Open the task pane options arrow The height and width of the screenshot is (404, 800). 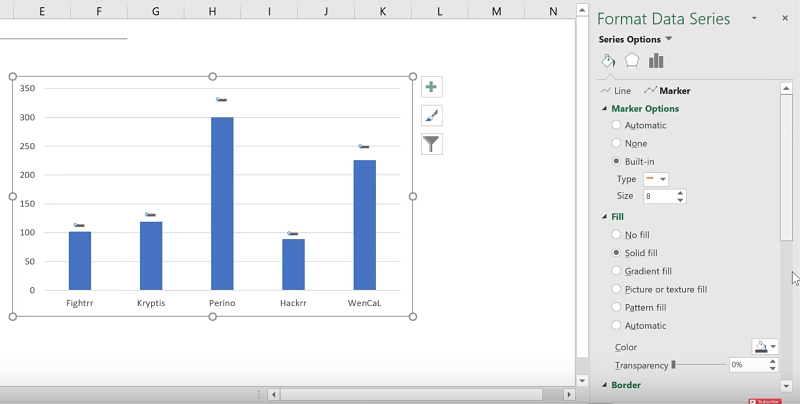click(x=754, y=19)
